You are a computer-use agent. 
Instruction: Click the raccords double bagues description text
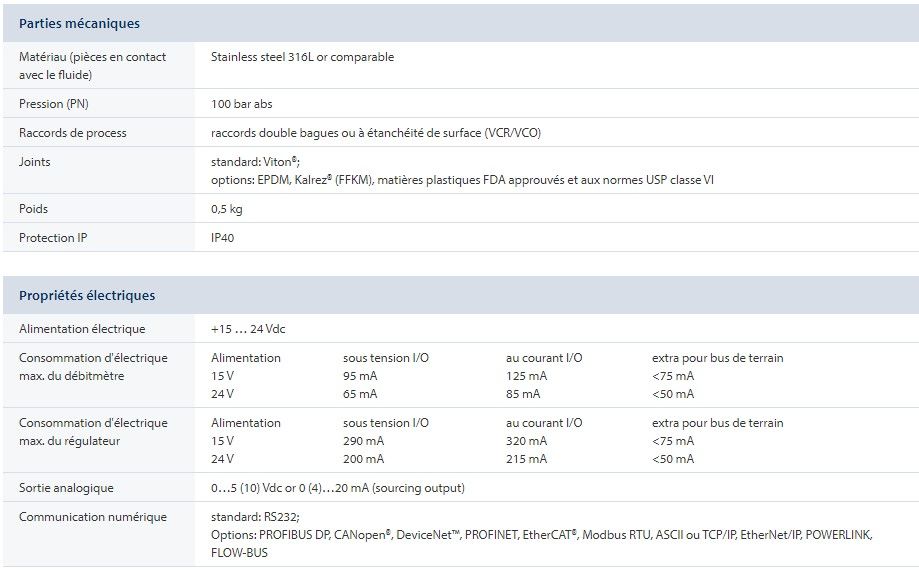[375, 133]
